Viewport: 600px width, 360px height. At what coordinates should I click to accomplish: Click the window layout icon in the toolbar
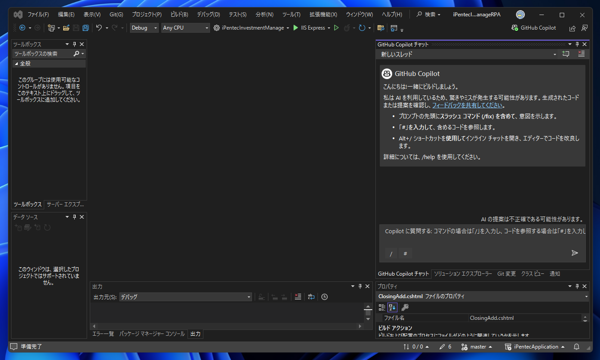click(394, 28)
